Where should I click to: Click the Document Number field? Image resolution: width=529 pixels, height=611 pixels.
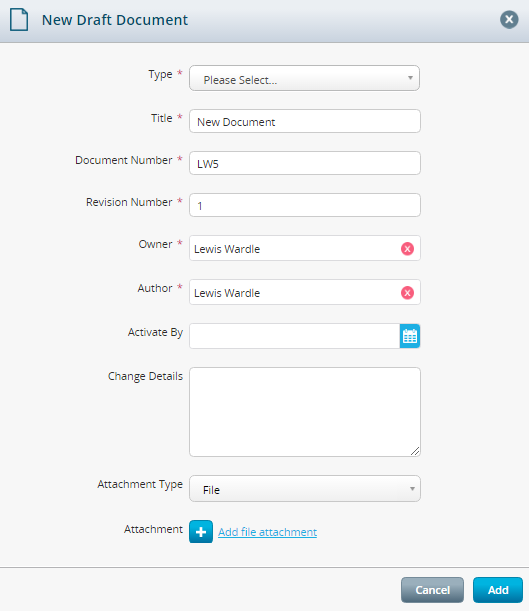point(305,163)
